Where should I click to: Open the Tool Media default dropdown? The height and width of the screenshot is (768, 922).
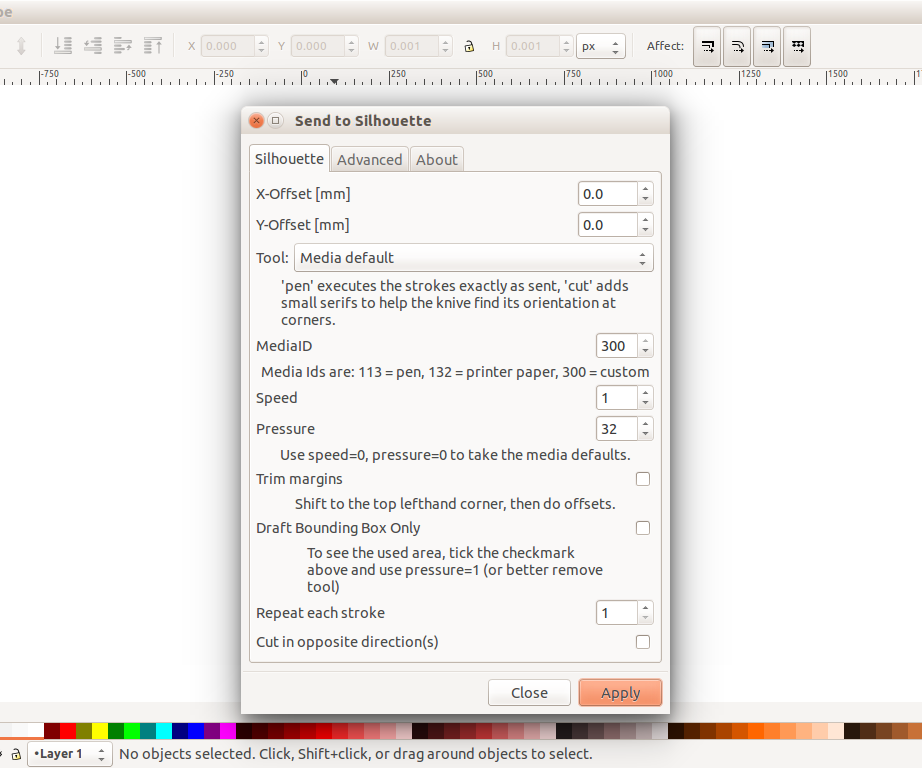click(473, 257)
